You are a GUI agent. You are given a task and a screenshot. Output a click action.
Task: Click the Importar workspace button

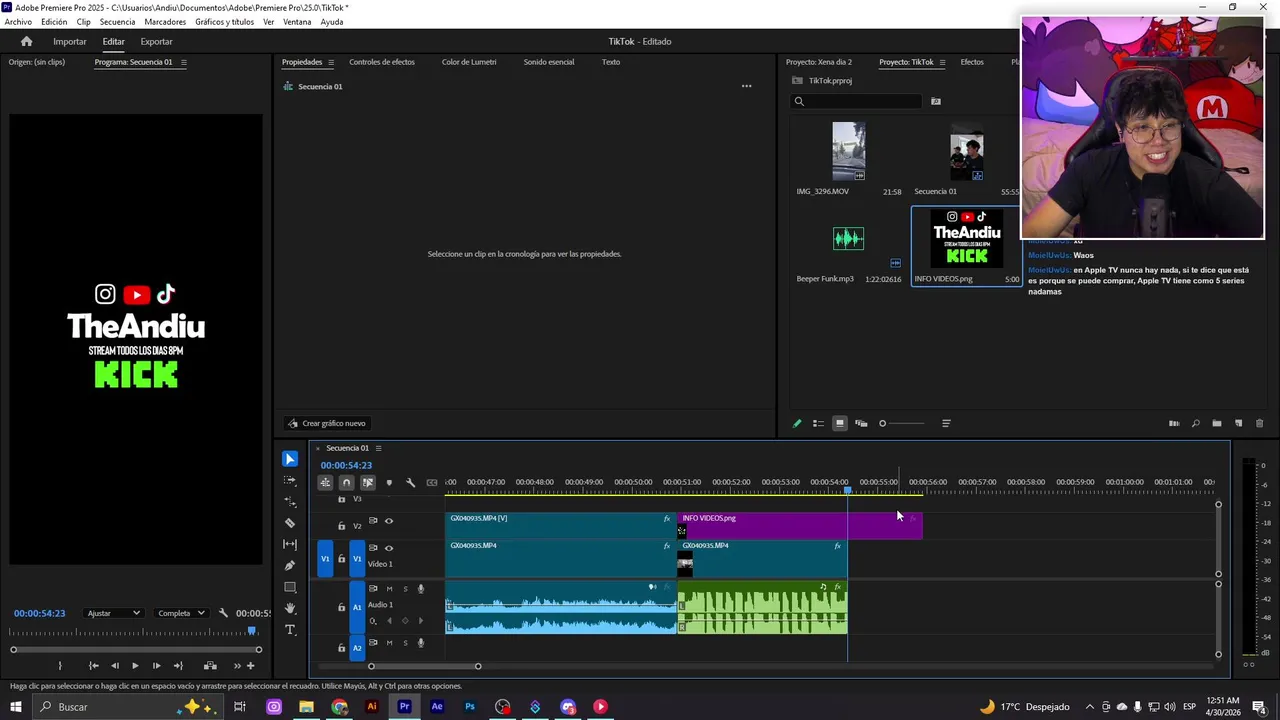pos(70,41)
